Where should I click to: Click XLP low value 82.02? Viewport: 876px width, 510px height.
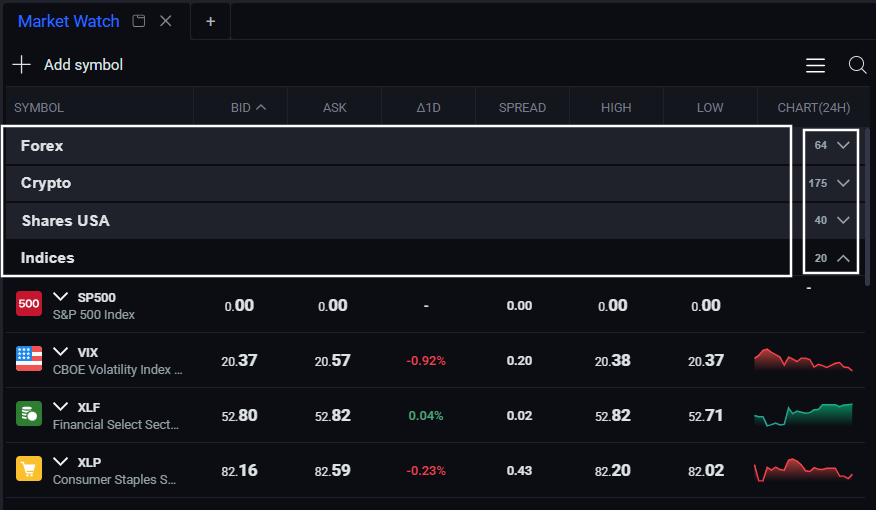[x=706, y=470]
